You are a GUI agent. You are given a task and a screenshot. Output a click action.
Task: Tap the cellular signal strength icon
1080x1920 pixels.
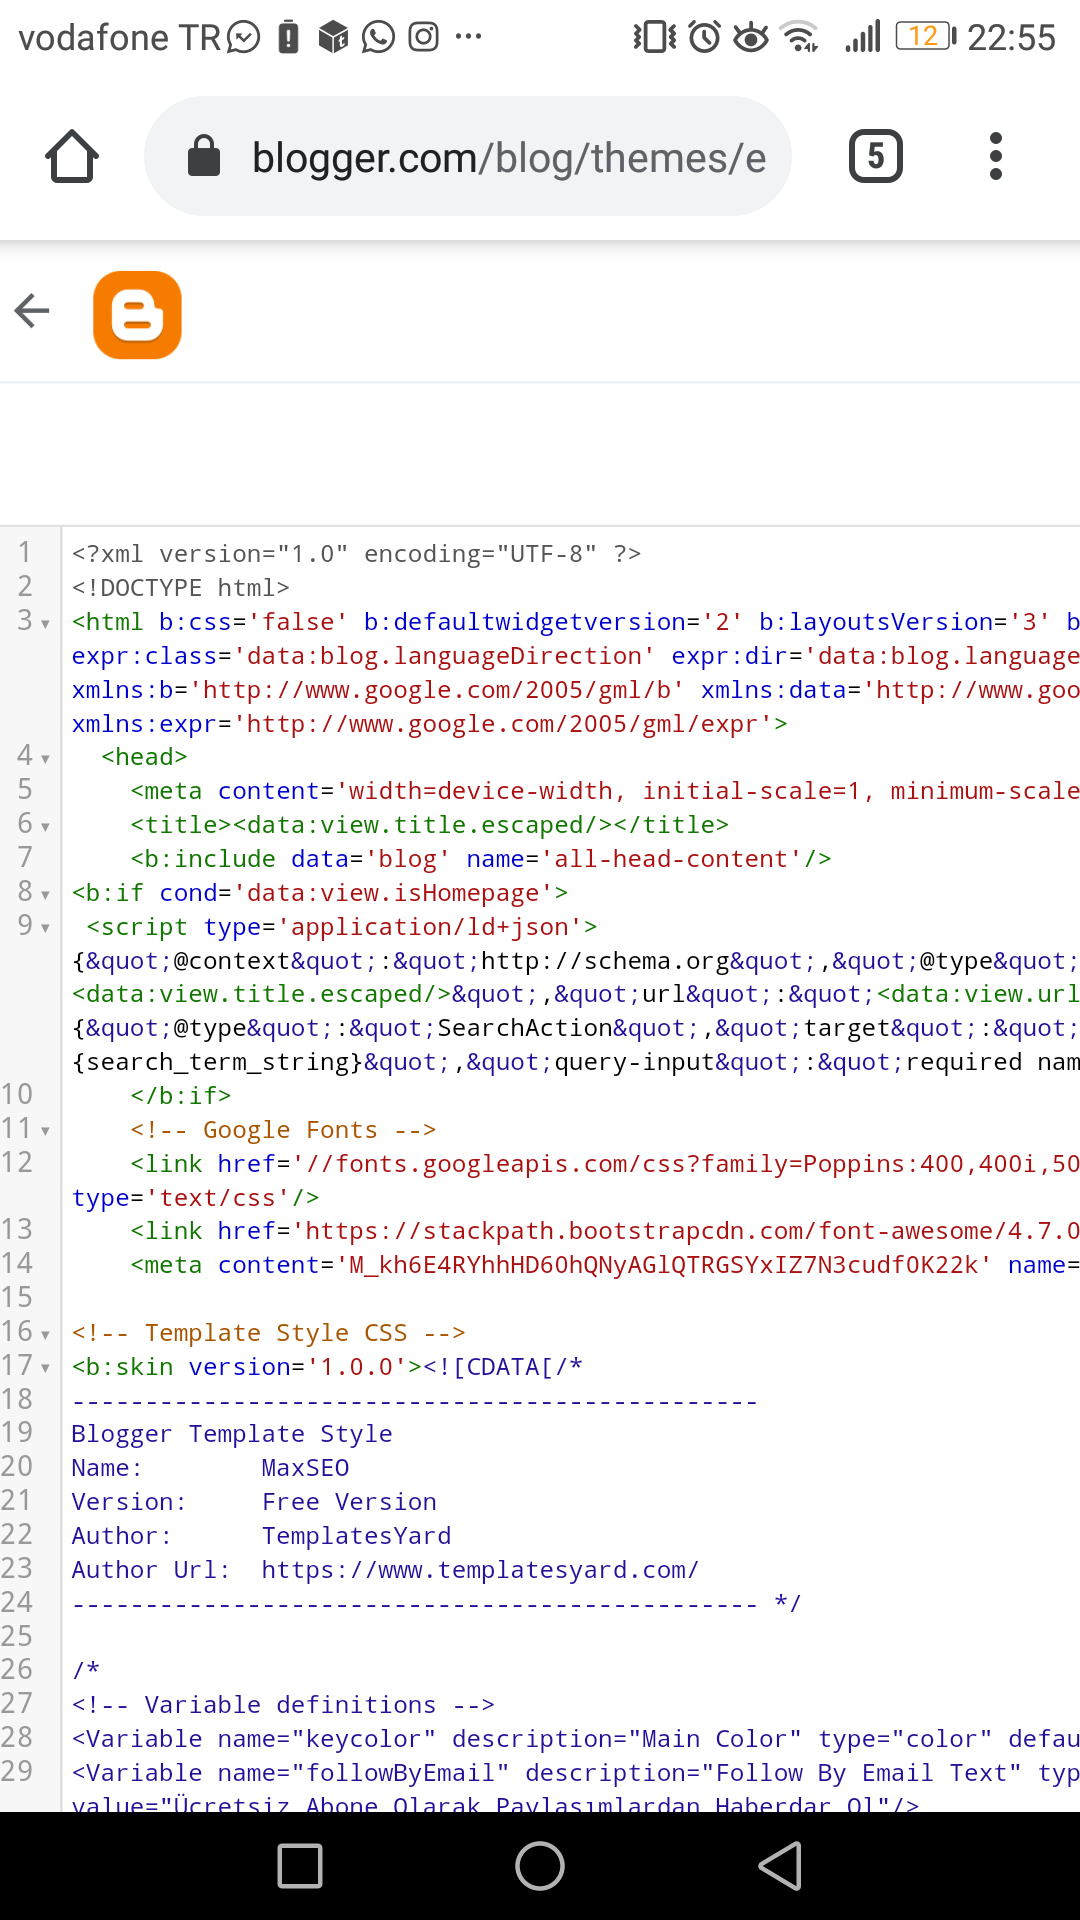click(862, 38)
